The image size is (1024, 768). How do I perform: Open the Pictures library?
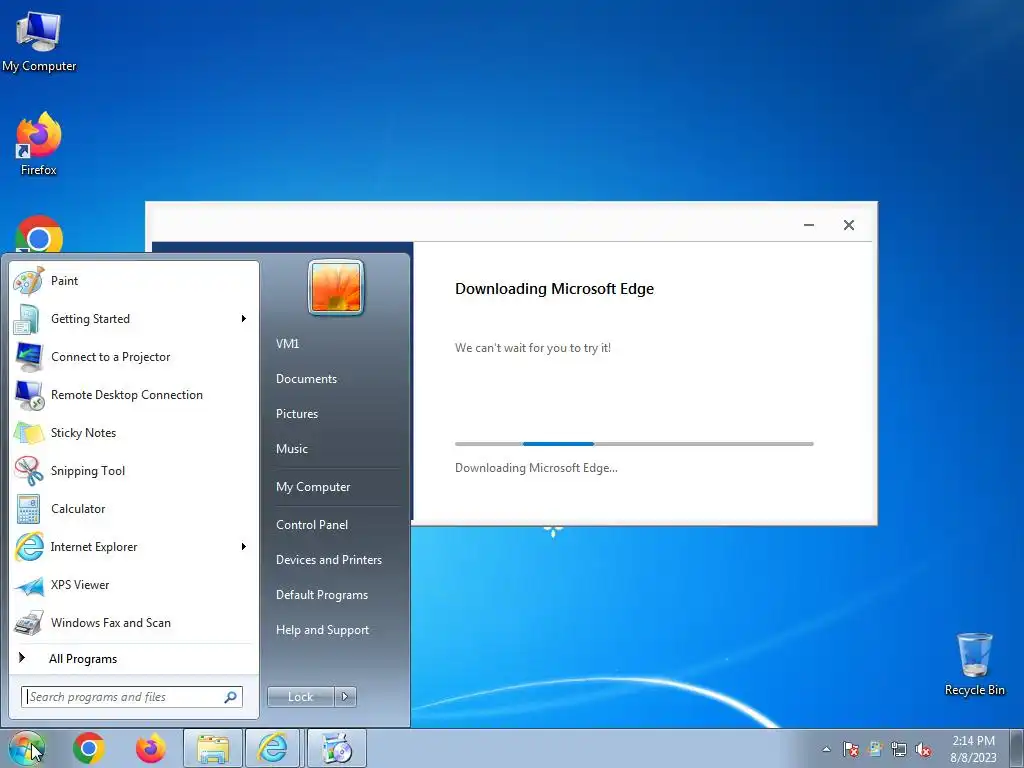[296, 414]
